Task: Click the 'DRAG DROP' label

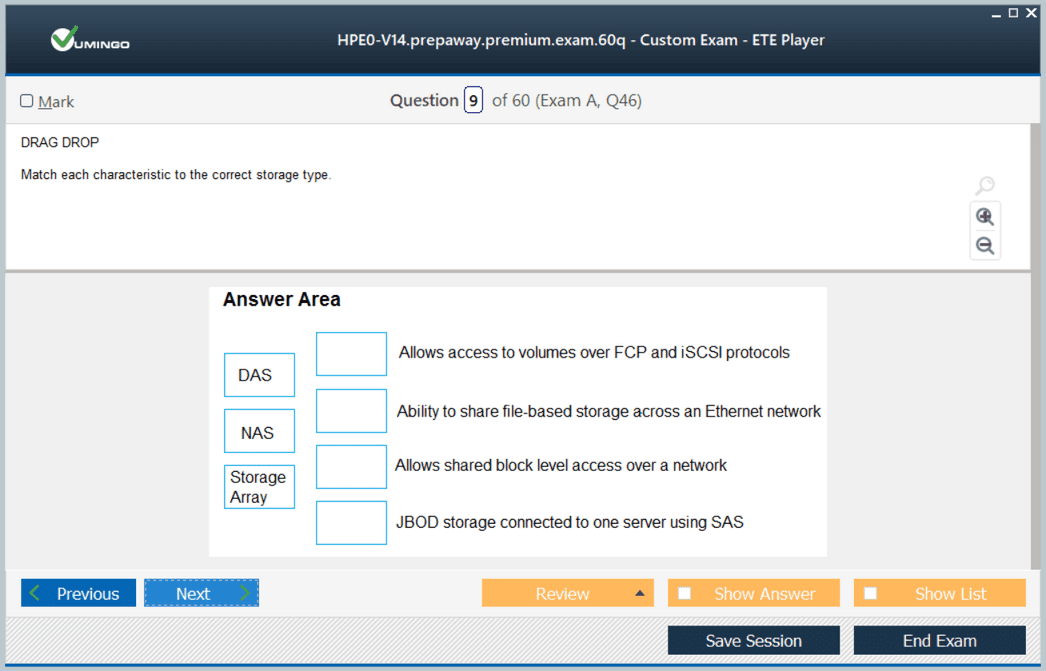Action: pyautogui.click(x=60, y=142)
